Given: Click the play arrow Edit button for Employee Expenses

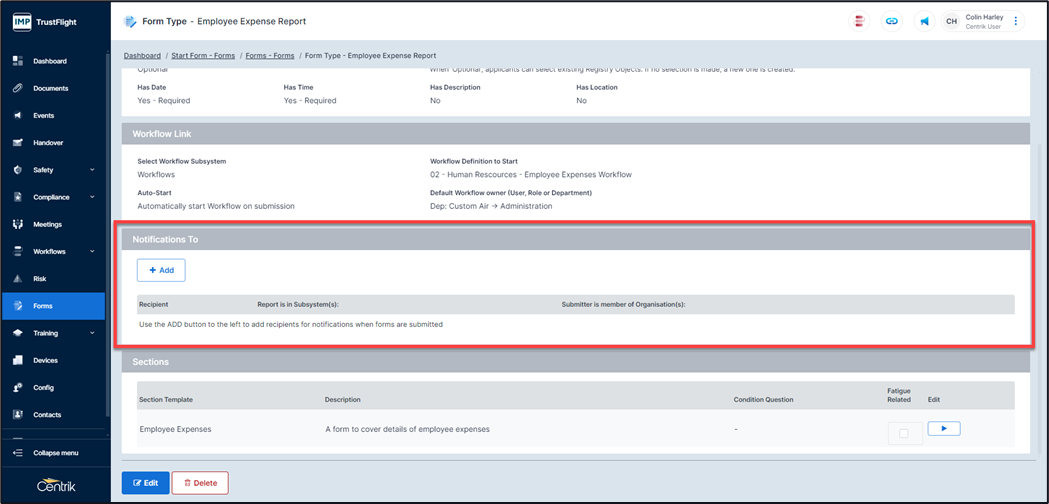Looking at the screenshot, I should (943, 429).
